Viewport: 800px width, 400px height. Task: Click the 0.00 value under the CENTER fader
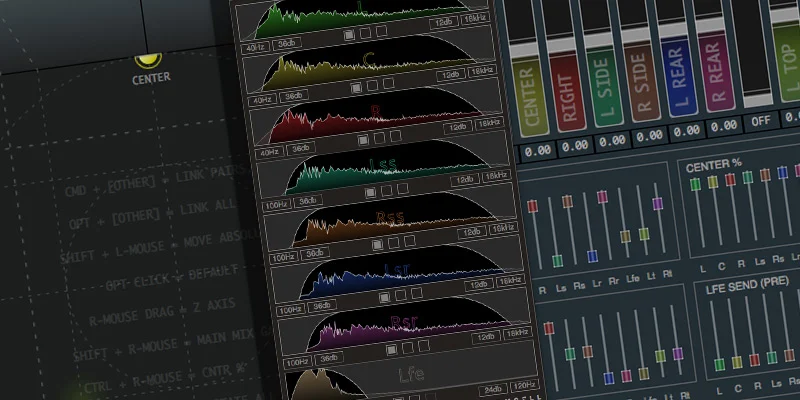coord(538,151)
